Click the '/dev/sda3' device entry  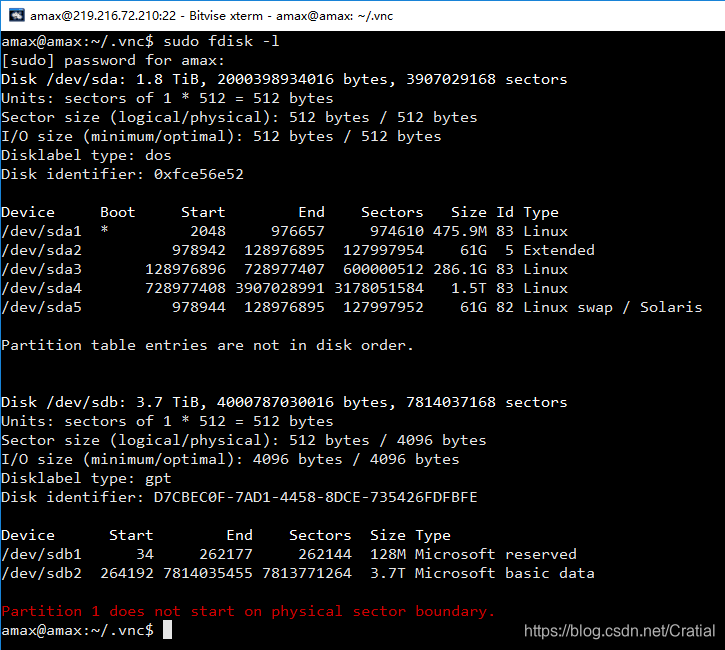(42, 269)
